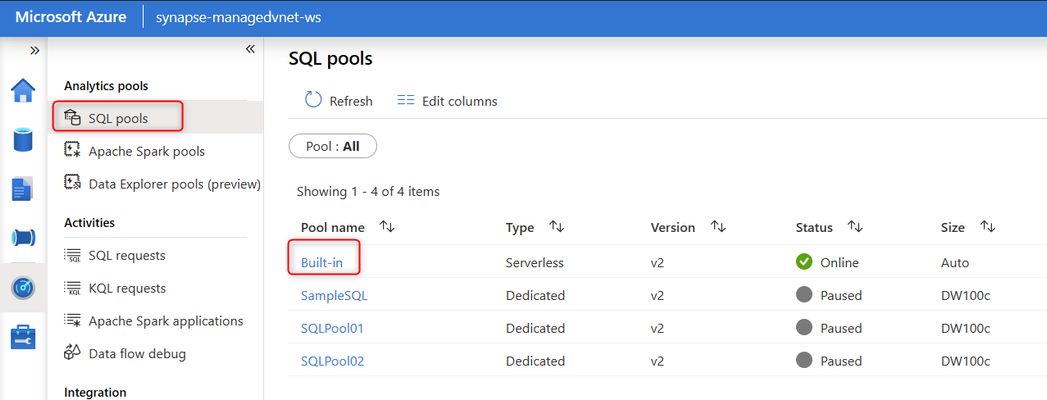
Task: Open the Data hub cylinder icon
Action: (23, 140)
